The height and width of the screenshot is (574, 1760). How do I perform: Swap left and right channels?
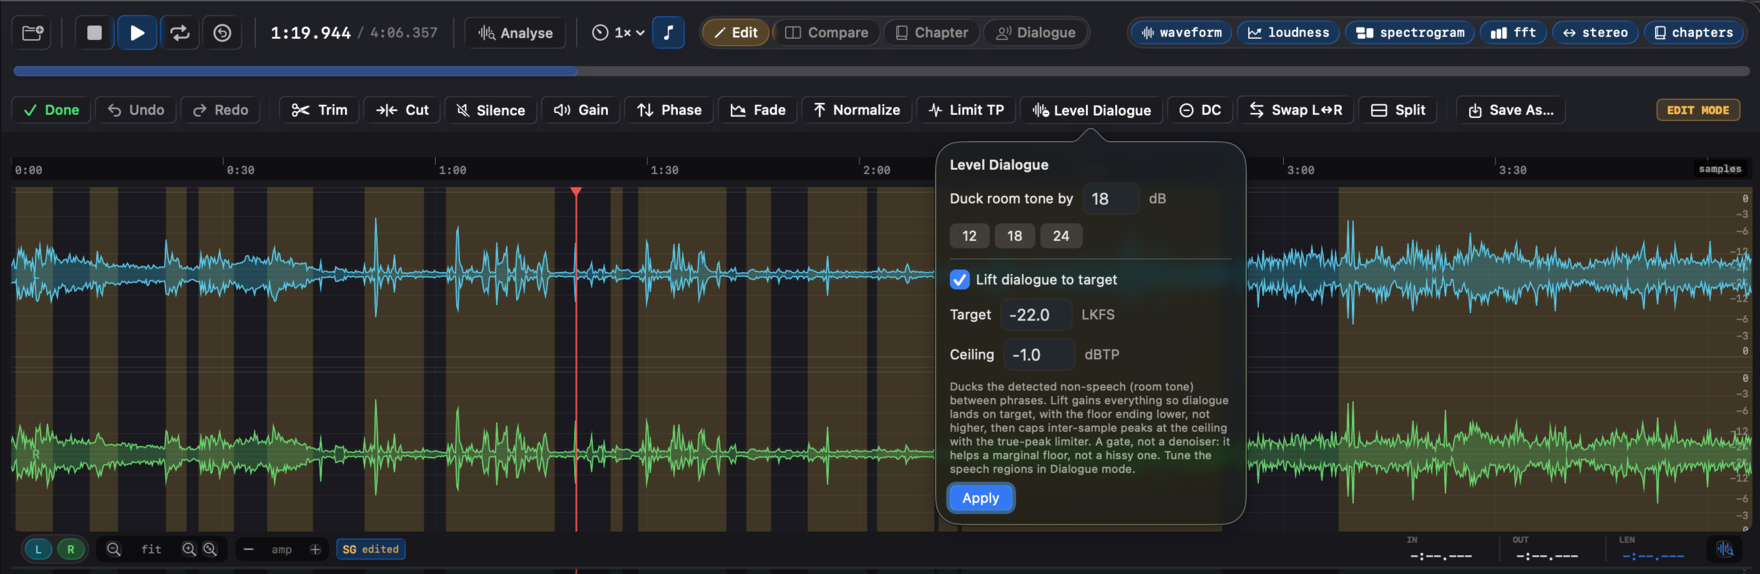tap(1296, 110)
